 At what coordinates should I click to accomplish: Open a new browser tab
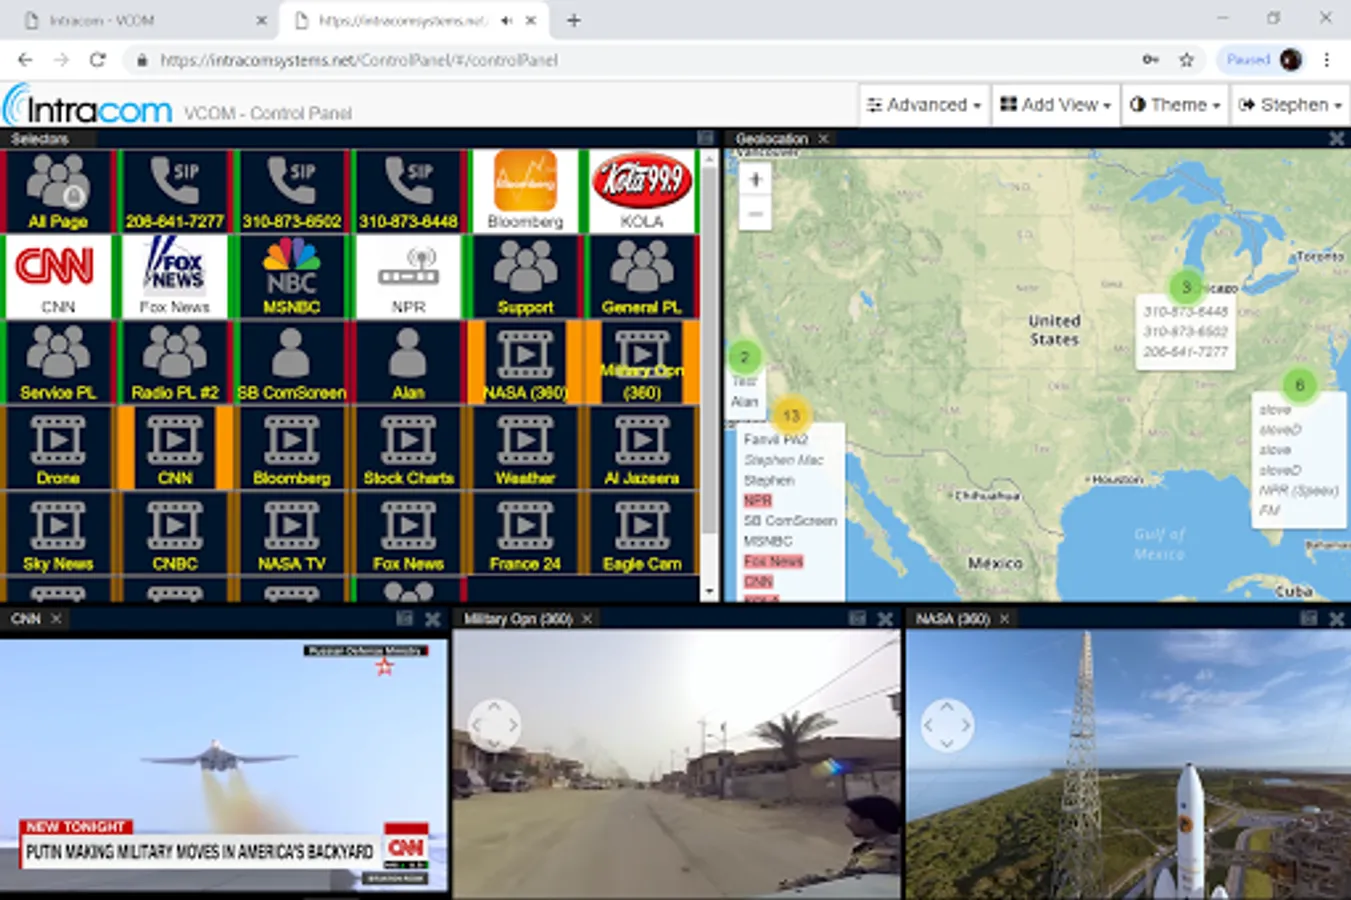tap(573, 20)
